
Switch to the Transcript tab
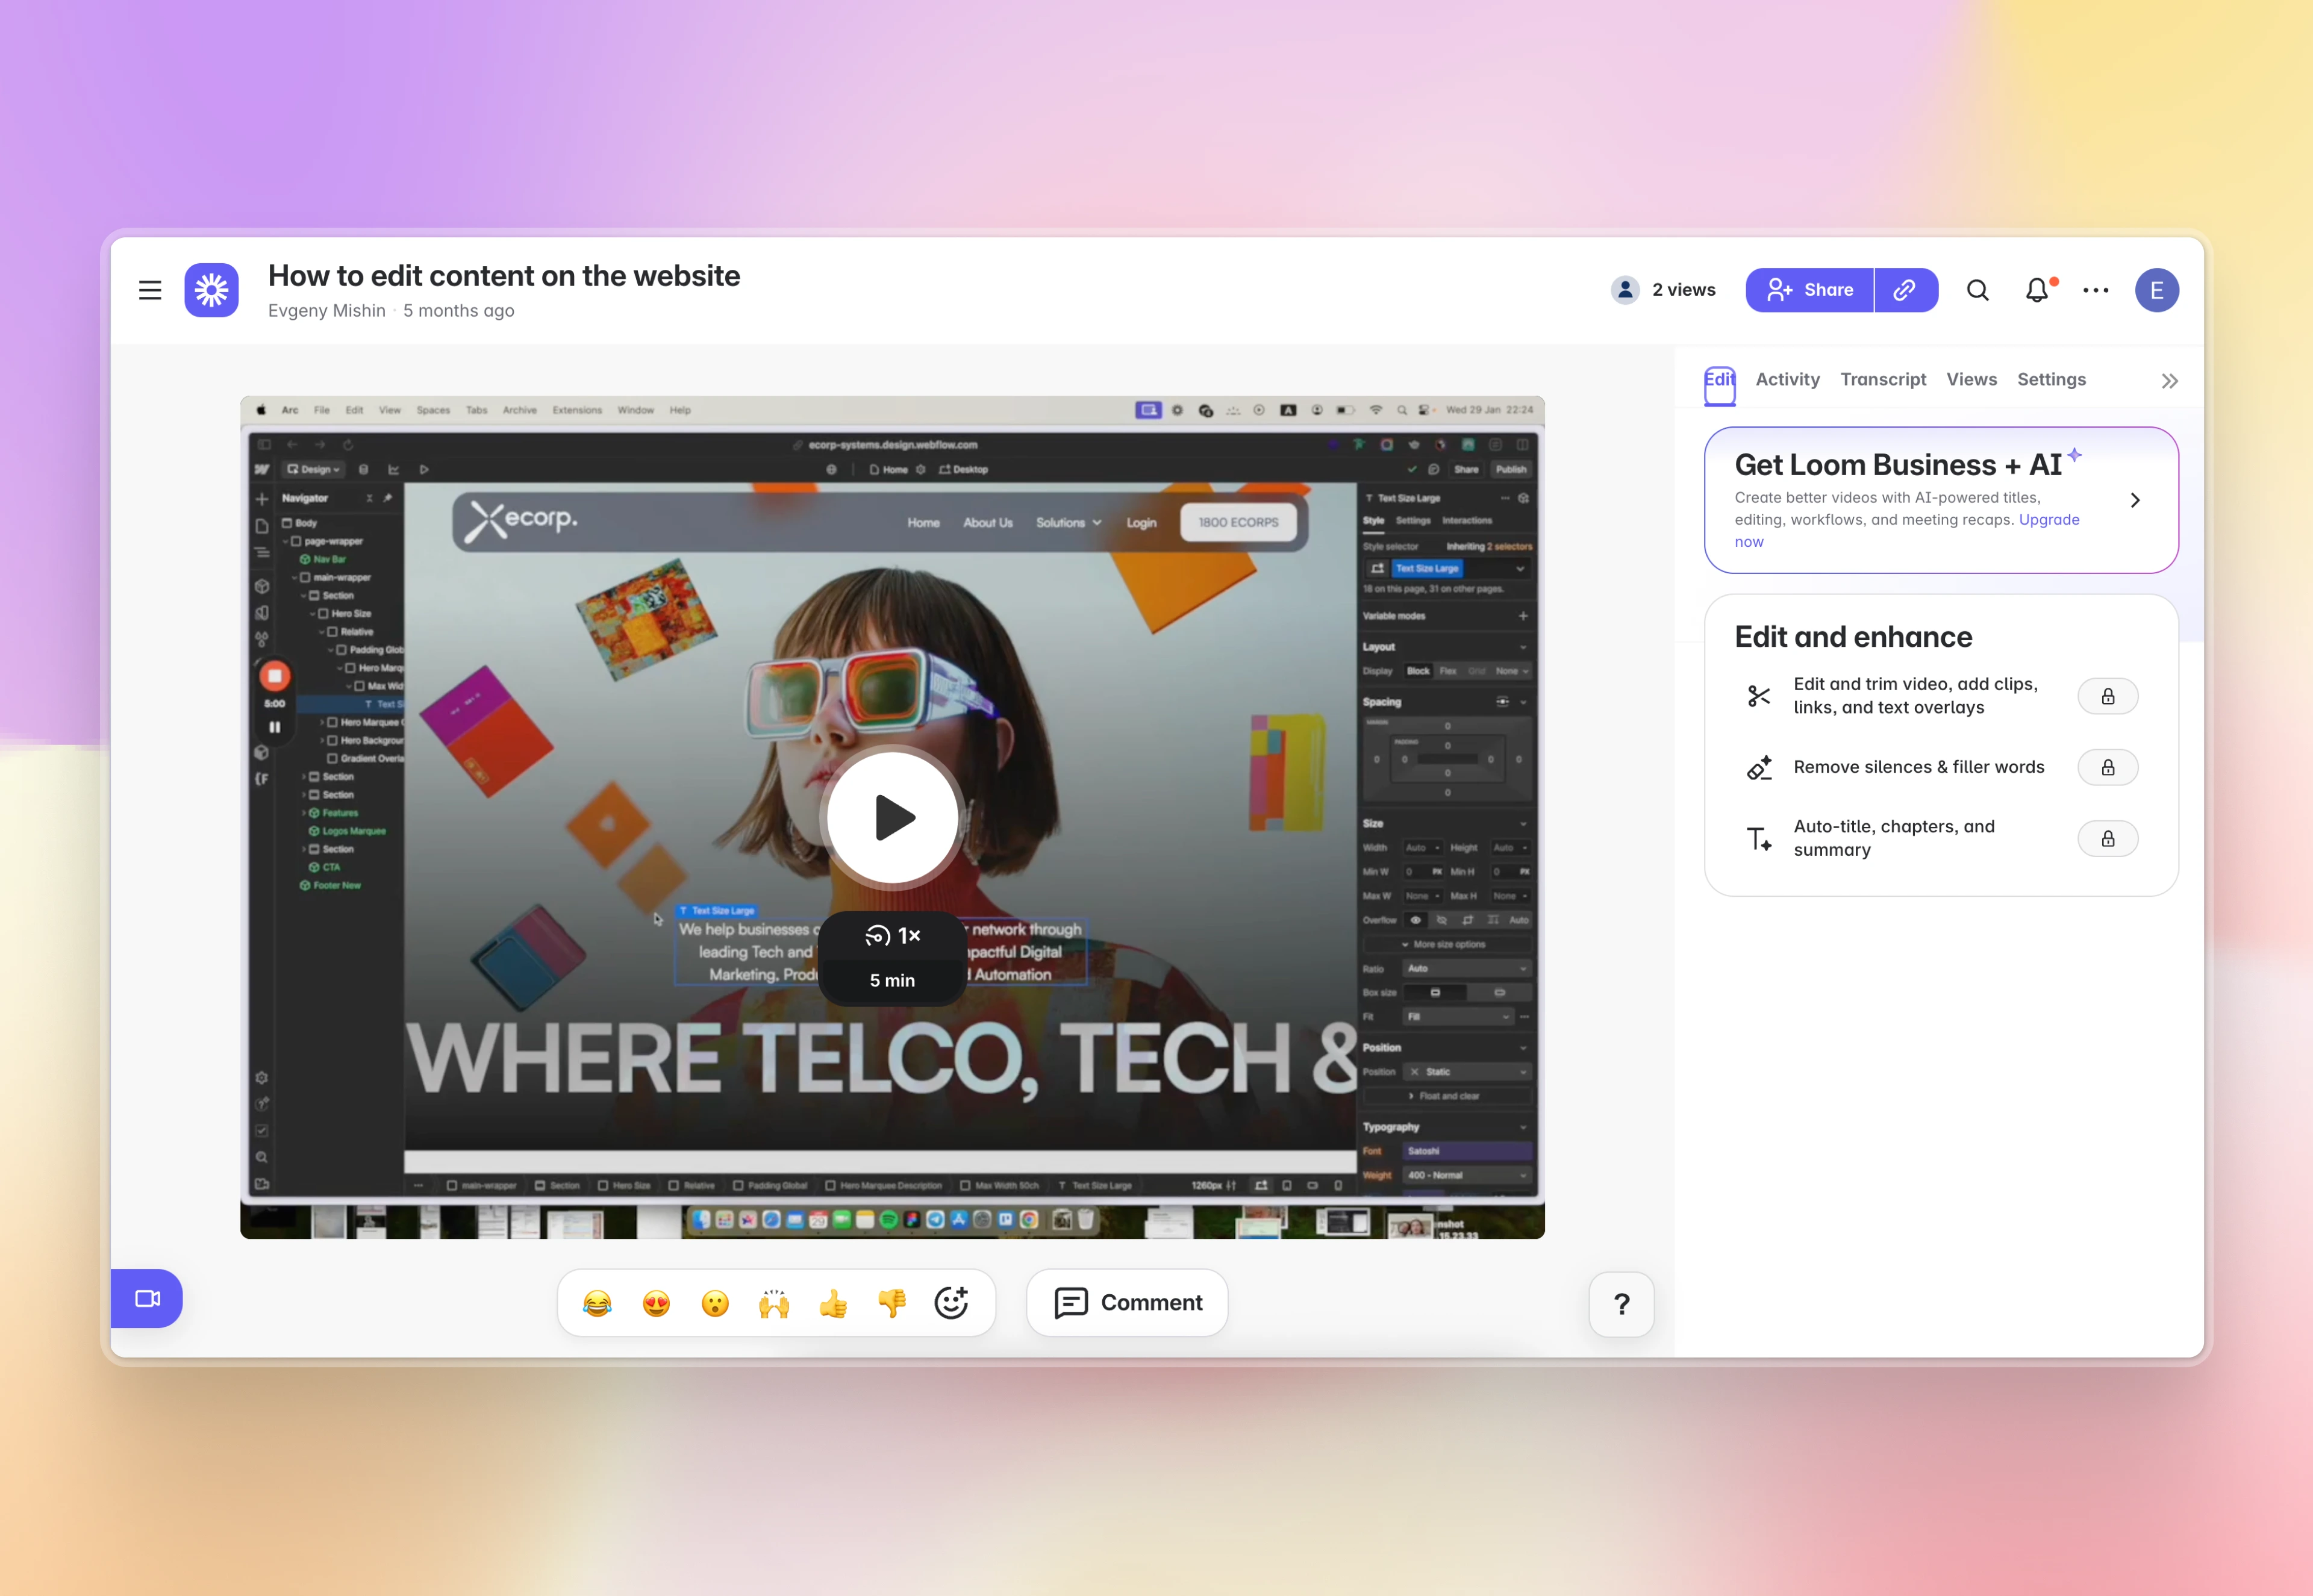point(1883,380)
